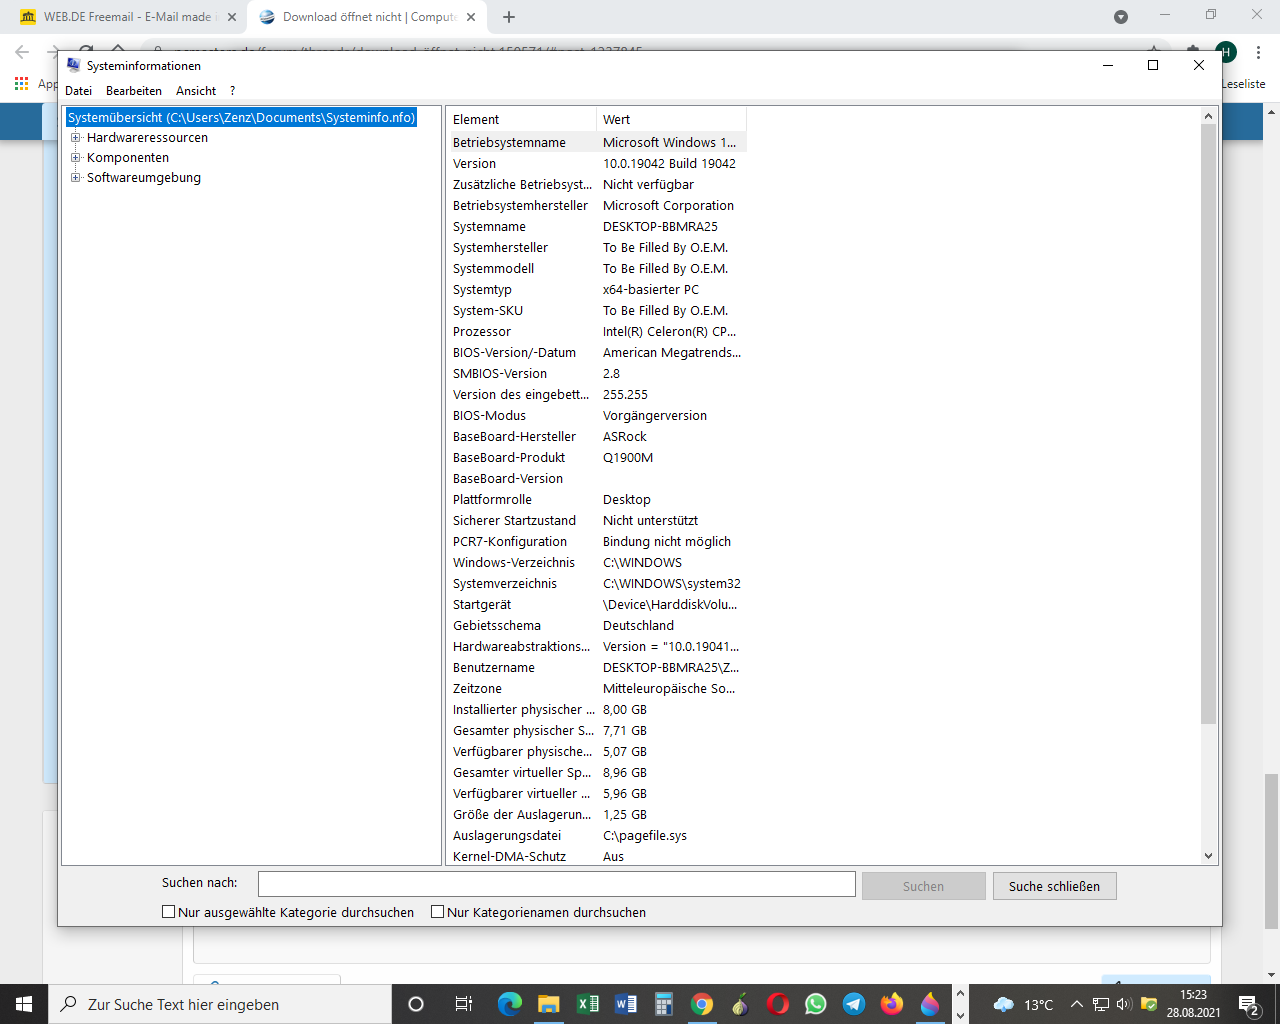The height and width of the screenshot is (1024, 1280).
Task: Select the Systemname row
Action: 597,227
